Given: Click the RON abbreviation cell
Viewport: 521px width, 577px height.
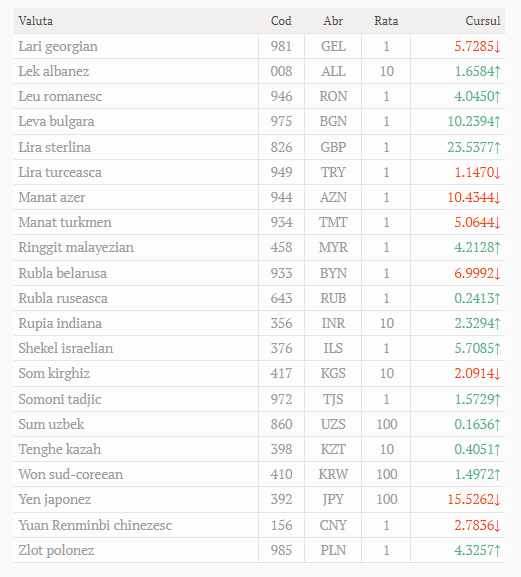Looking at the screenshot, I should pyautogui.click(x=333, y=96).
